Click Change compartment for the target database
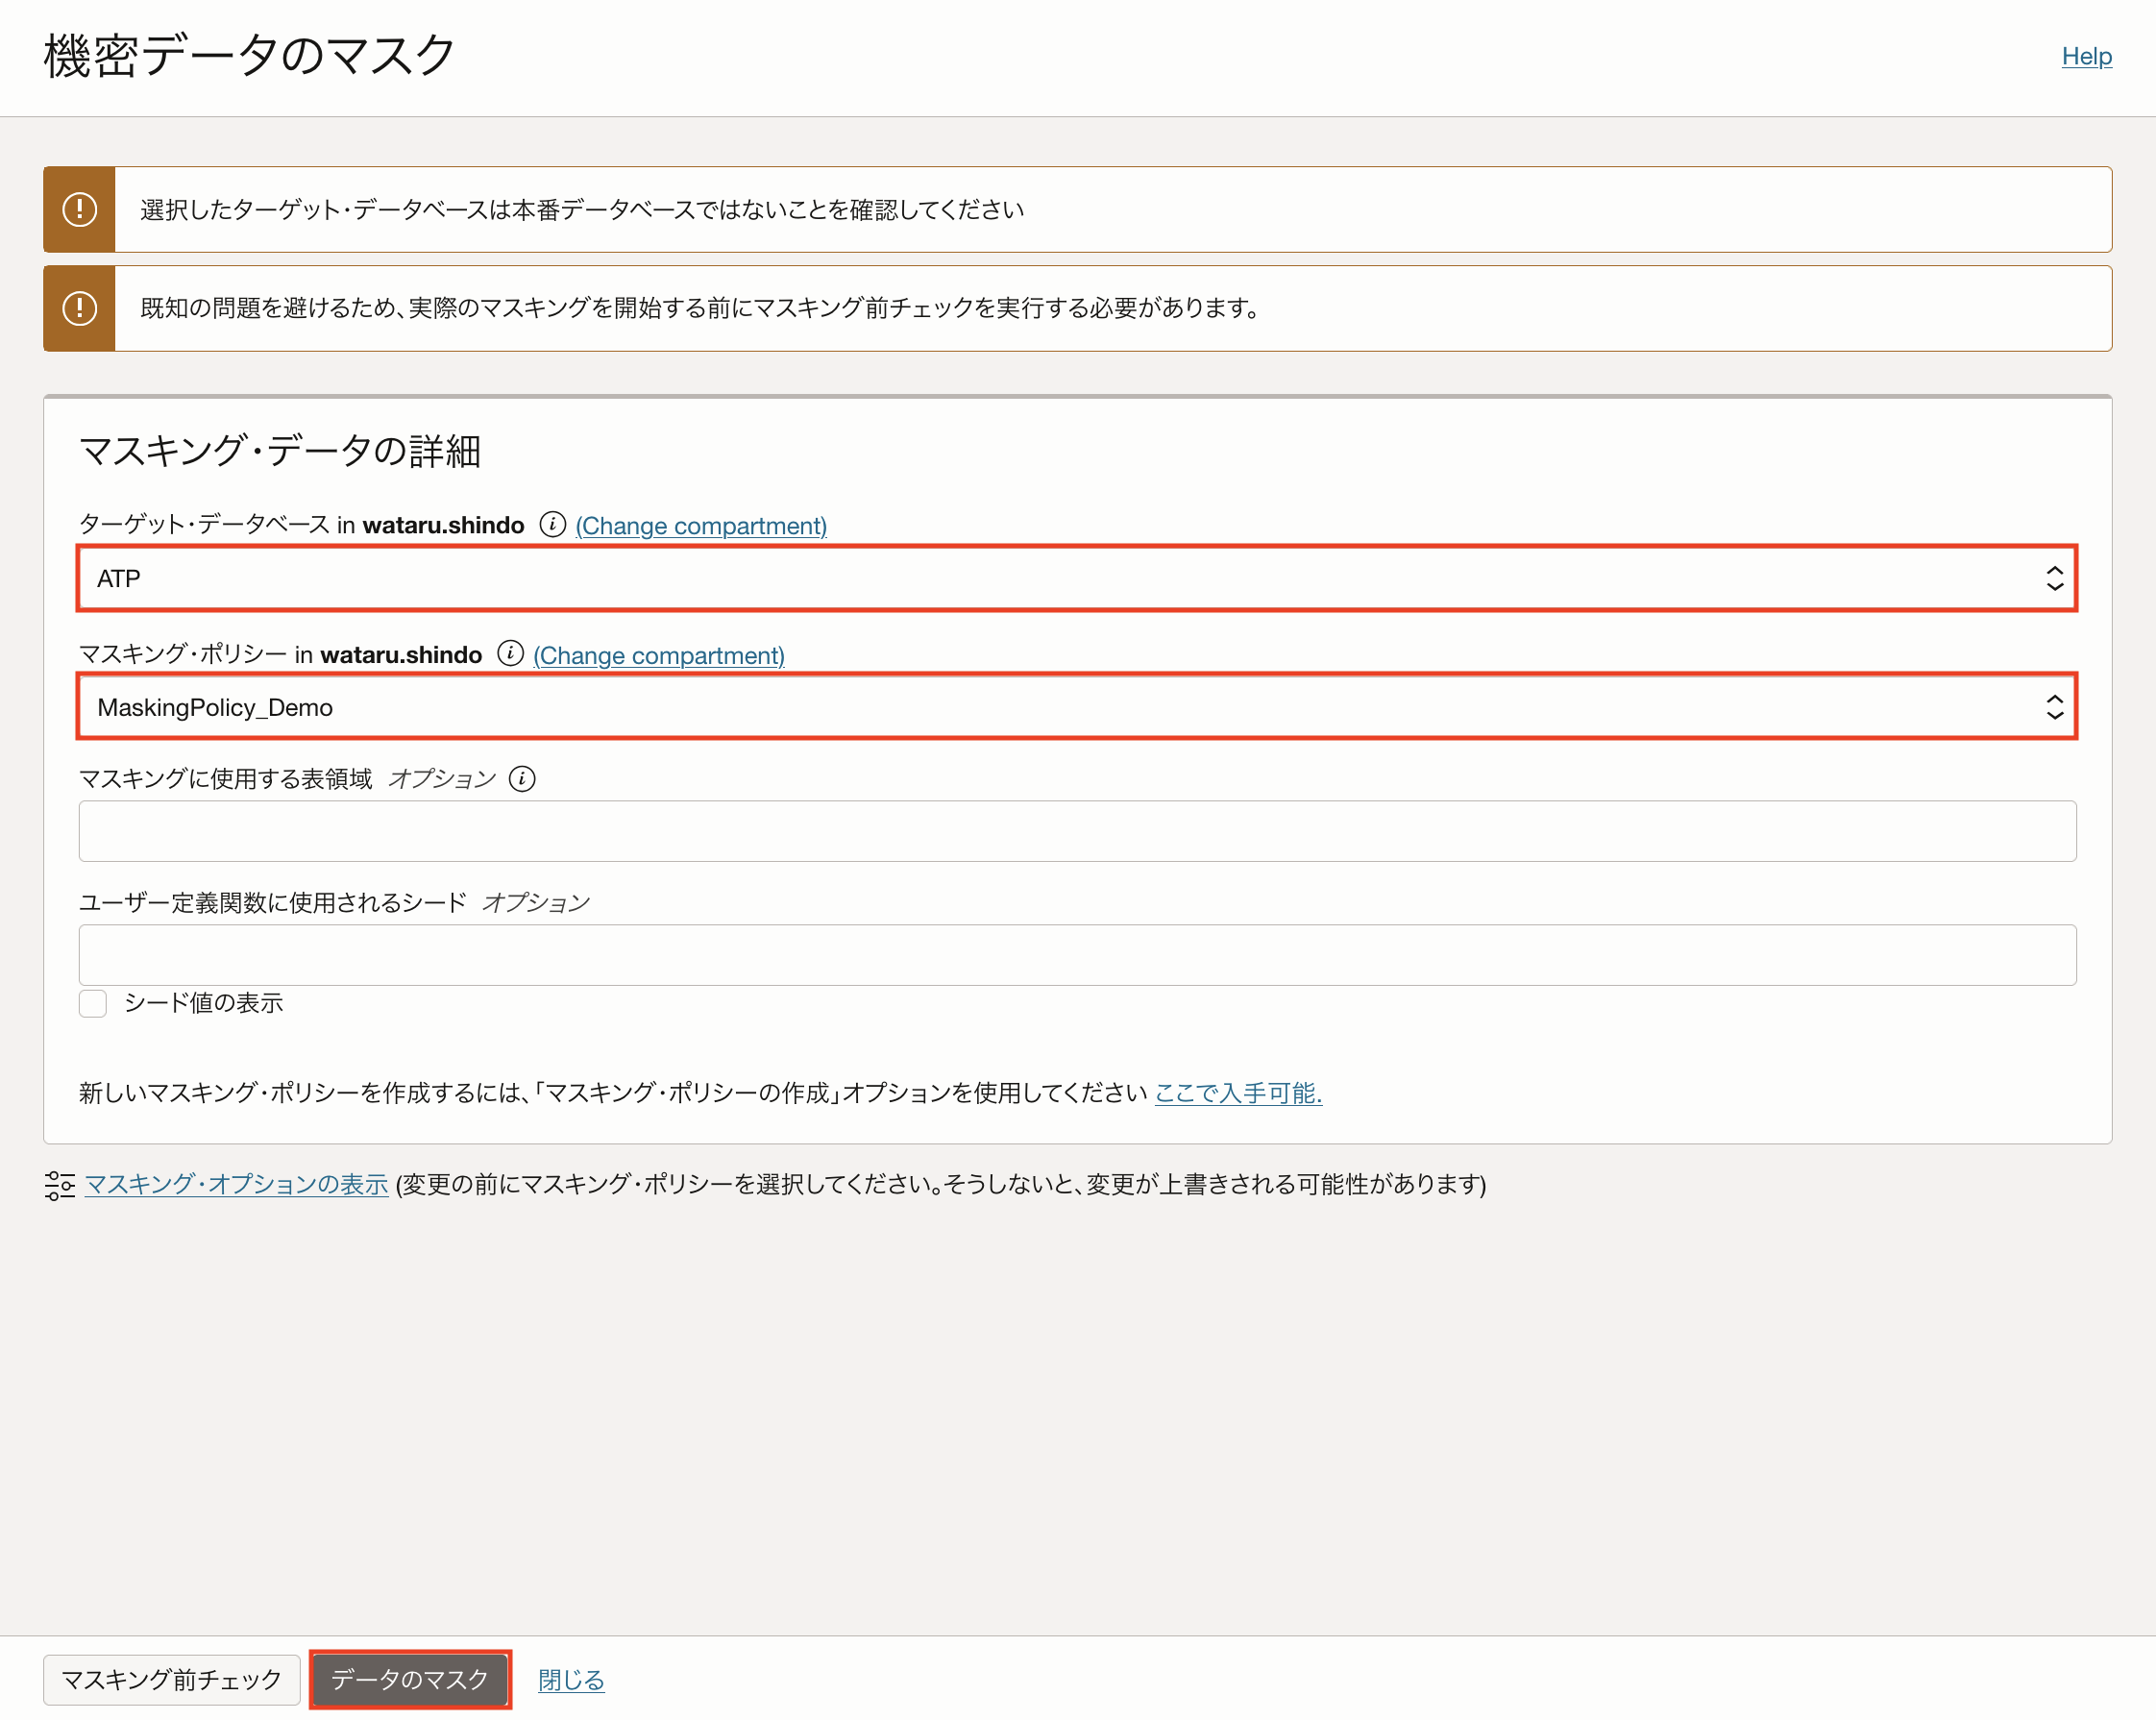2156x1720 pixels. 700,525
